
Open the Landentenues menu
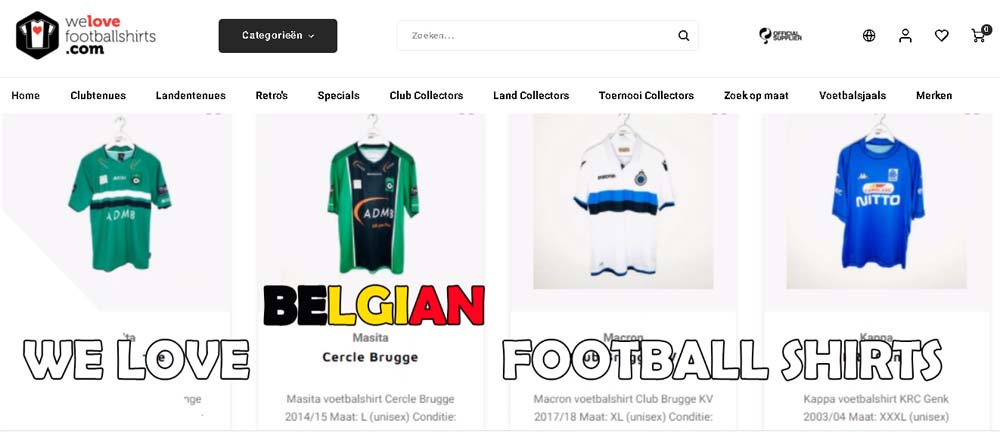coord(191,96)
